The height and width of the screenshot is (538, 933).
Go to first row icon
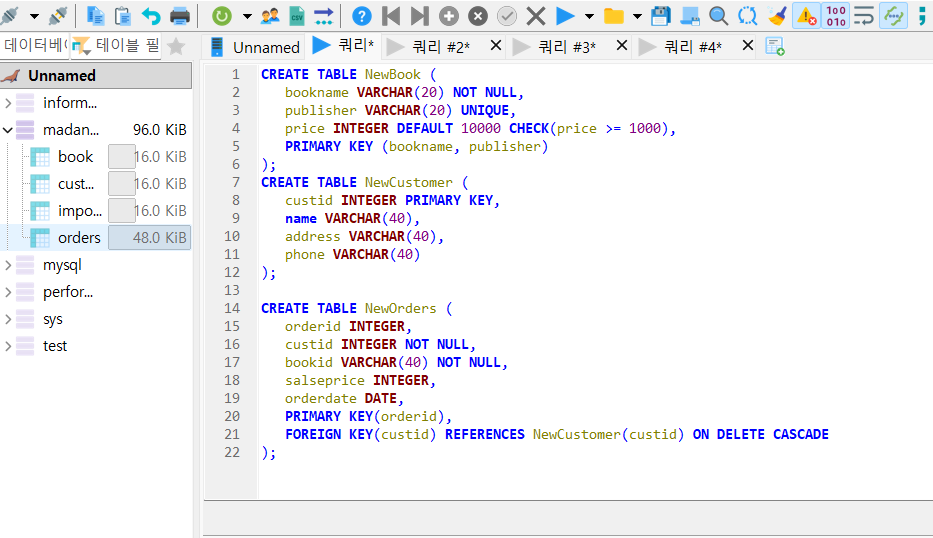[391, 16]
